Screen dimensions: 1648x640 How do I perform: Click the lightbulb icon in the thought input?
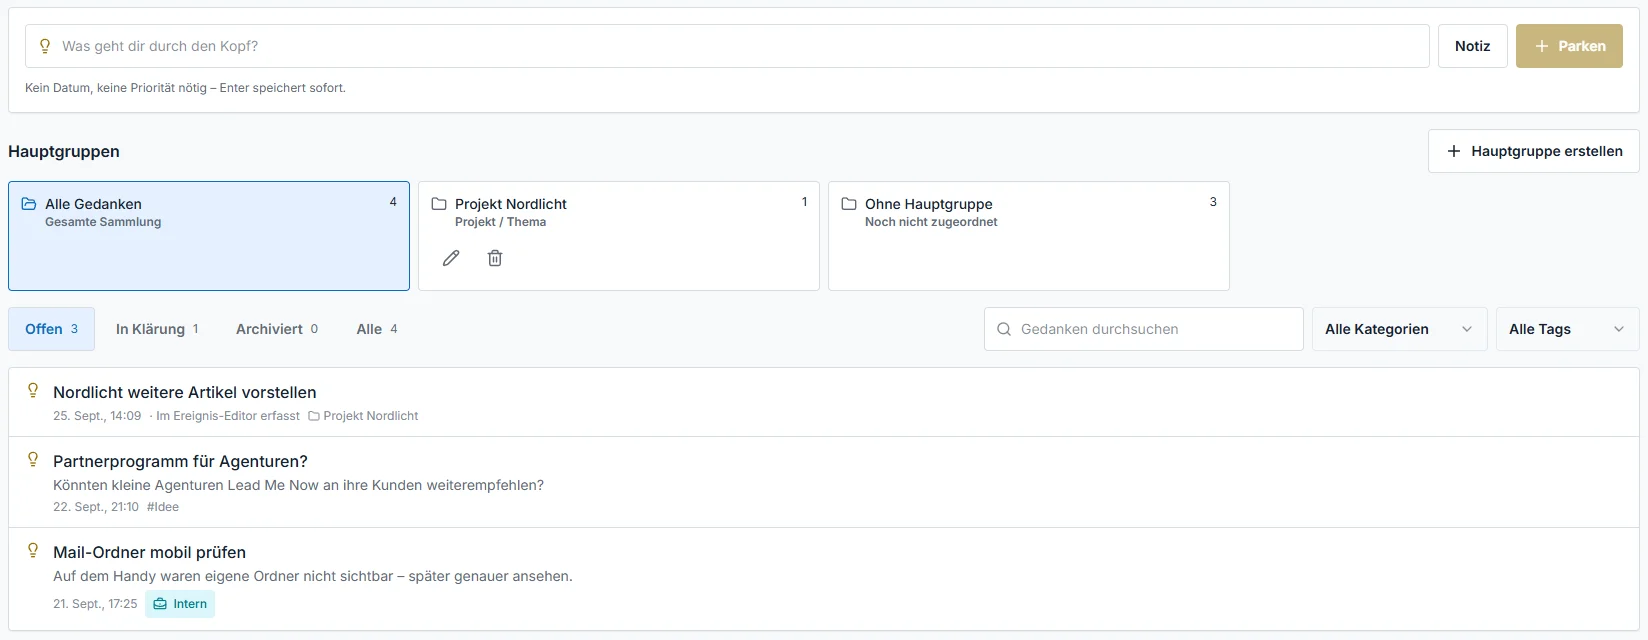tap(45, 46)
